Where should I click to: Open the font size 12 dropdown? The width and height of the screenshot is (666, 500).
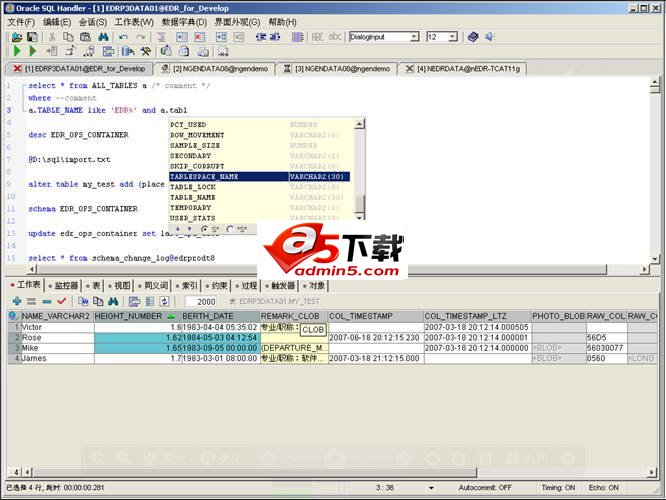(452, 37)
